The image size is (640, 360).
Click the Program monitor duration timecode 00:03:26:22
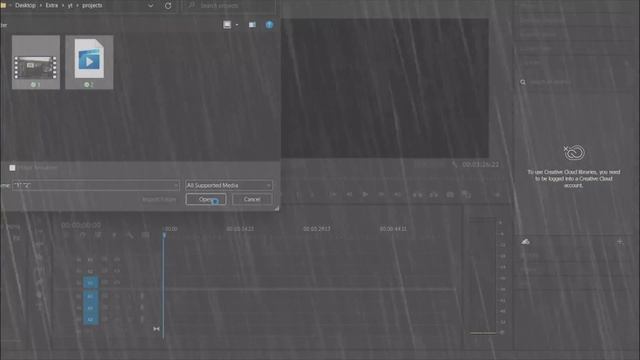[480, 164]
